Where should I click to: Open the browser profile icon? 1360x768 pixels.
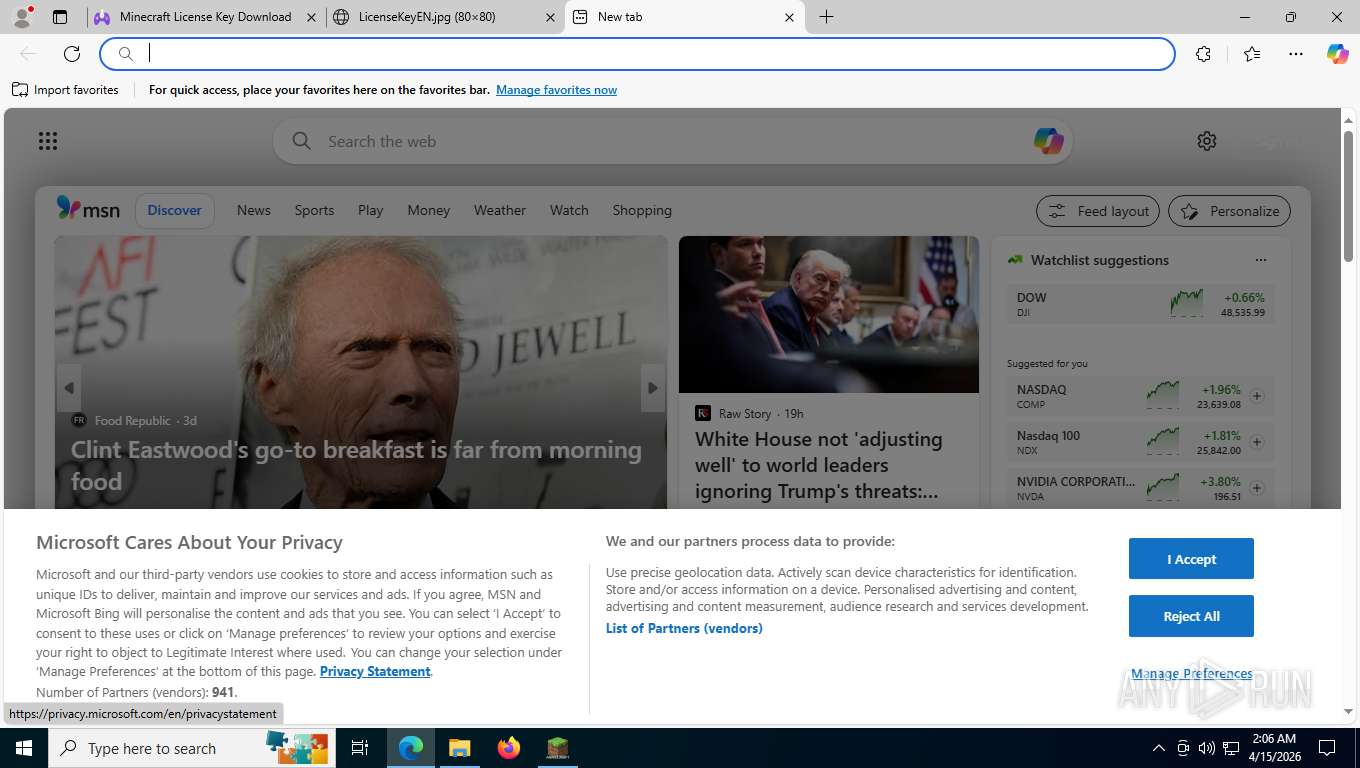tap(22, 17)
